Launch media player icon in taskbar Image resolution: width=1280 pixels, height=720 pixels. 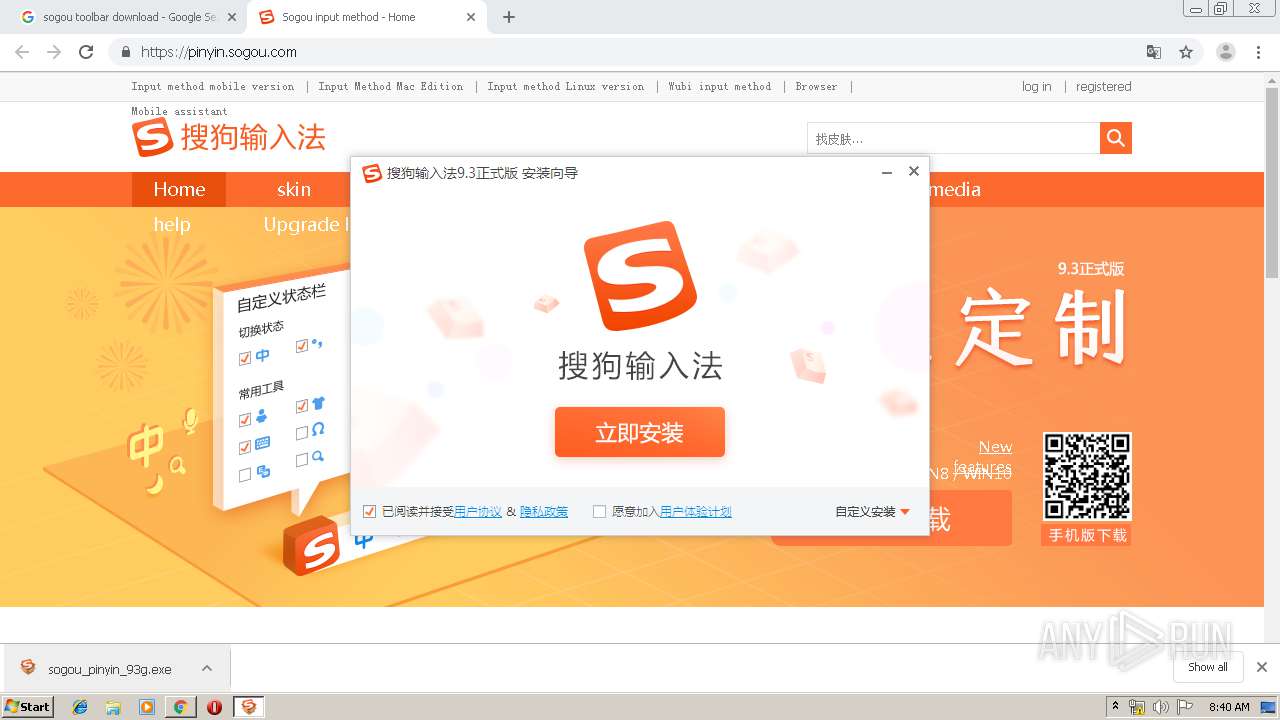[x=147, y=707]
